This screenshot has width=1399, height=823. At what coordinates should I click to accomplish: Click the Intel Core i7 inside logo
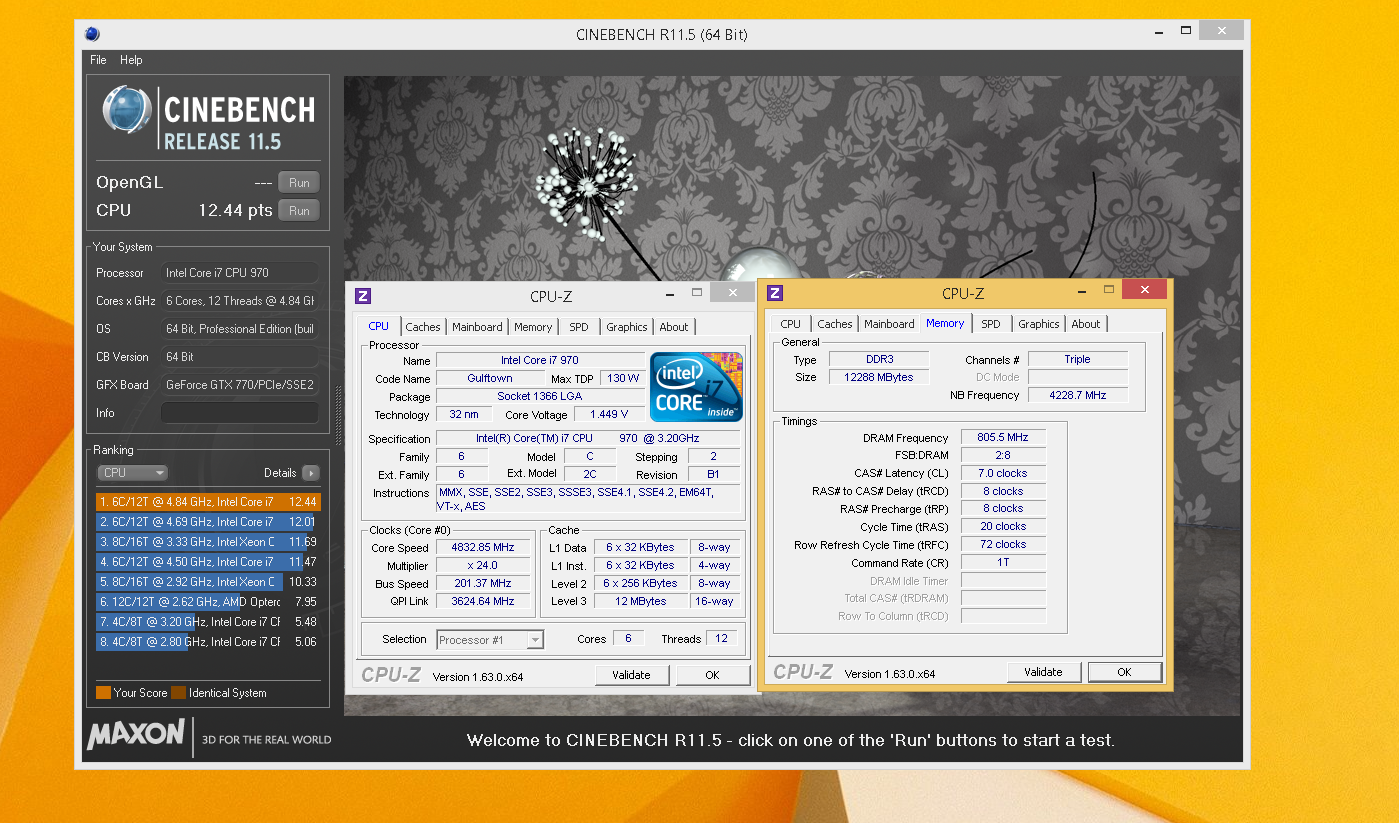(x=696, y=386)
